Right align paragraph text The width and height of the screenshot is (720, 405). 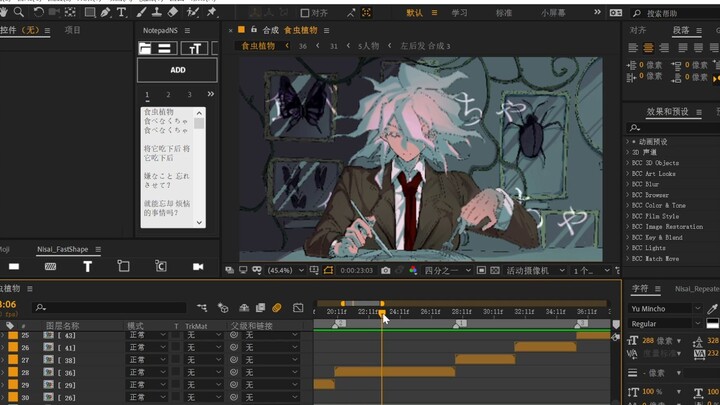(664, 48)
